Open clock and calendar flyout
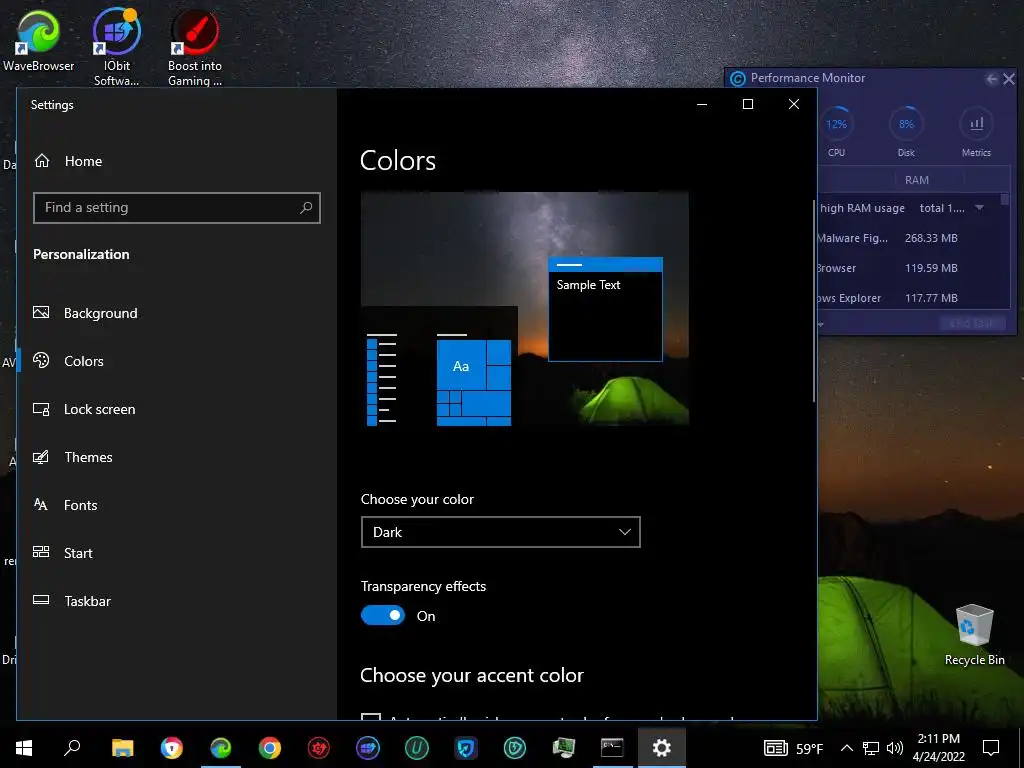The height and width of the screenshot is (768, 1024). (938, 748)
